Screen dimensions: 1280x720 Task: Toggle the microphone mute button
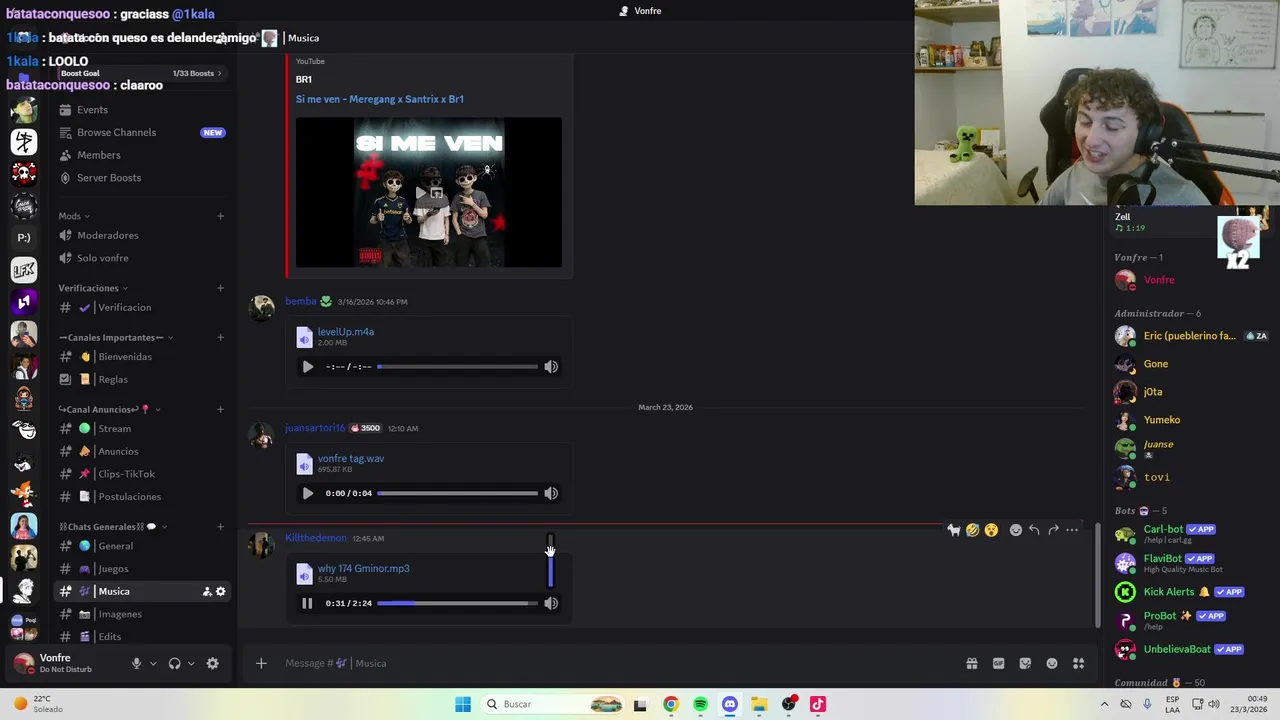click(136, 663)
